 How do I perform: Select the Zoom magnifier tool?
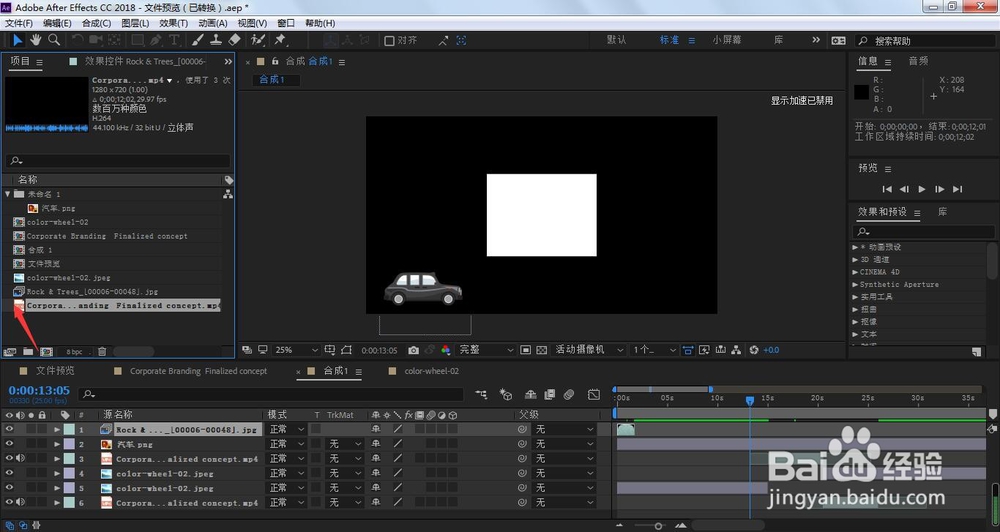[55, 40]
